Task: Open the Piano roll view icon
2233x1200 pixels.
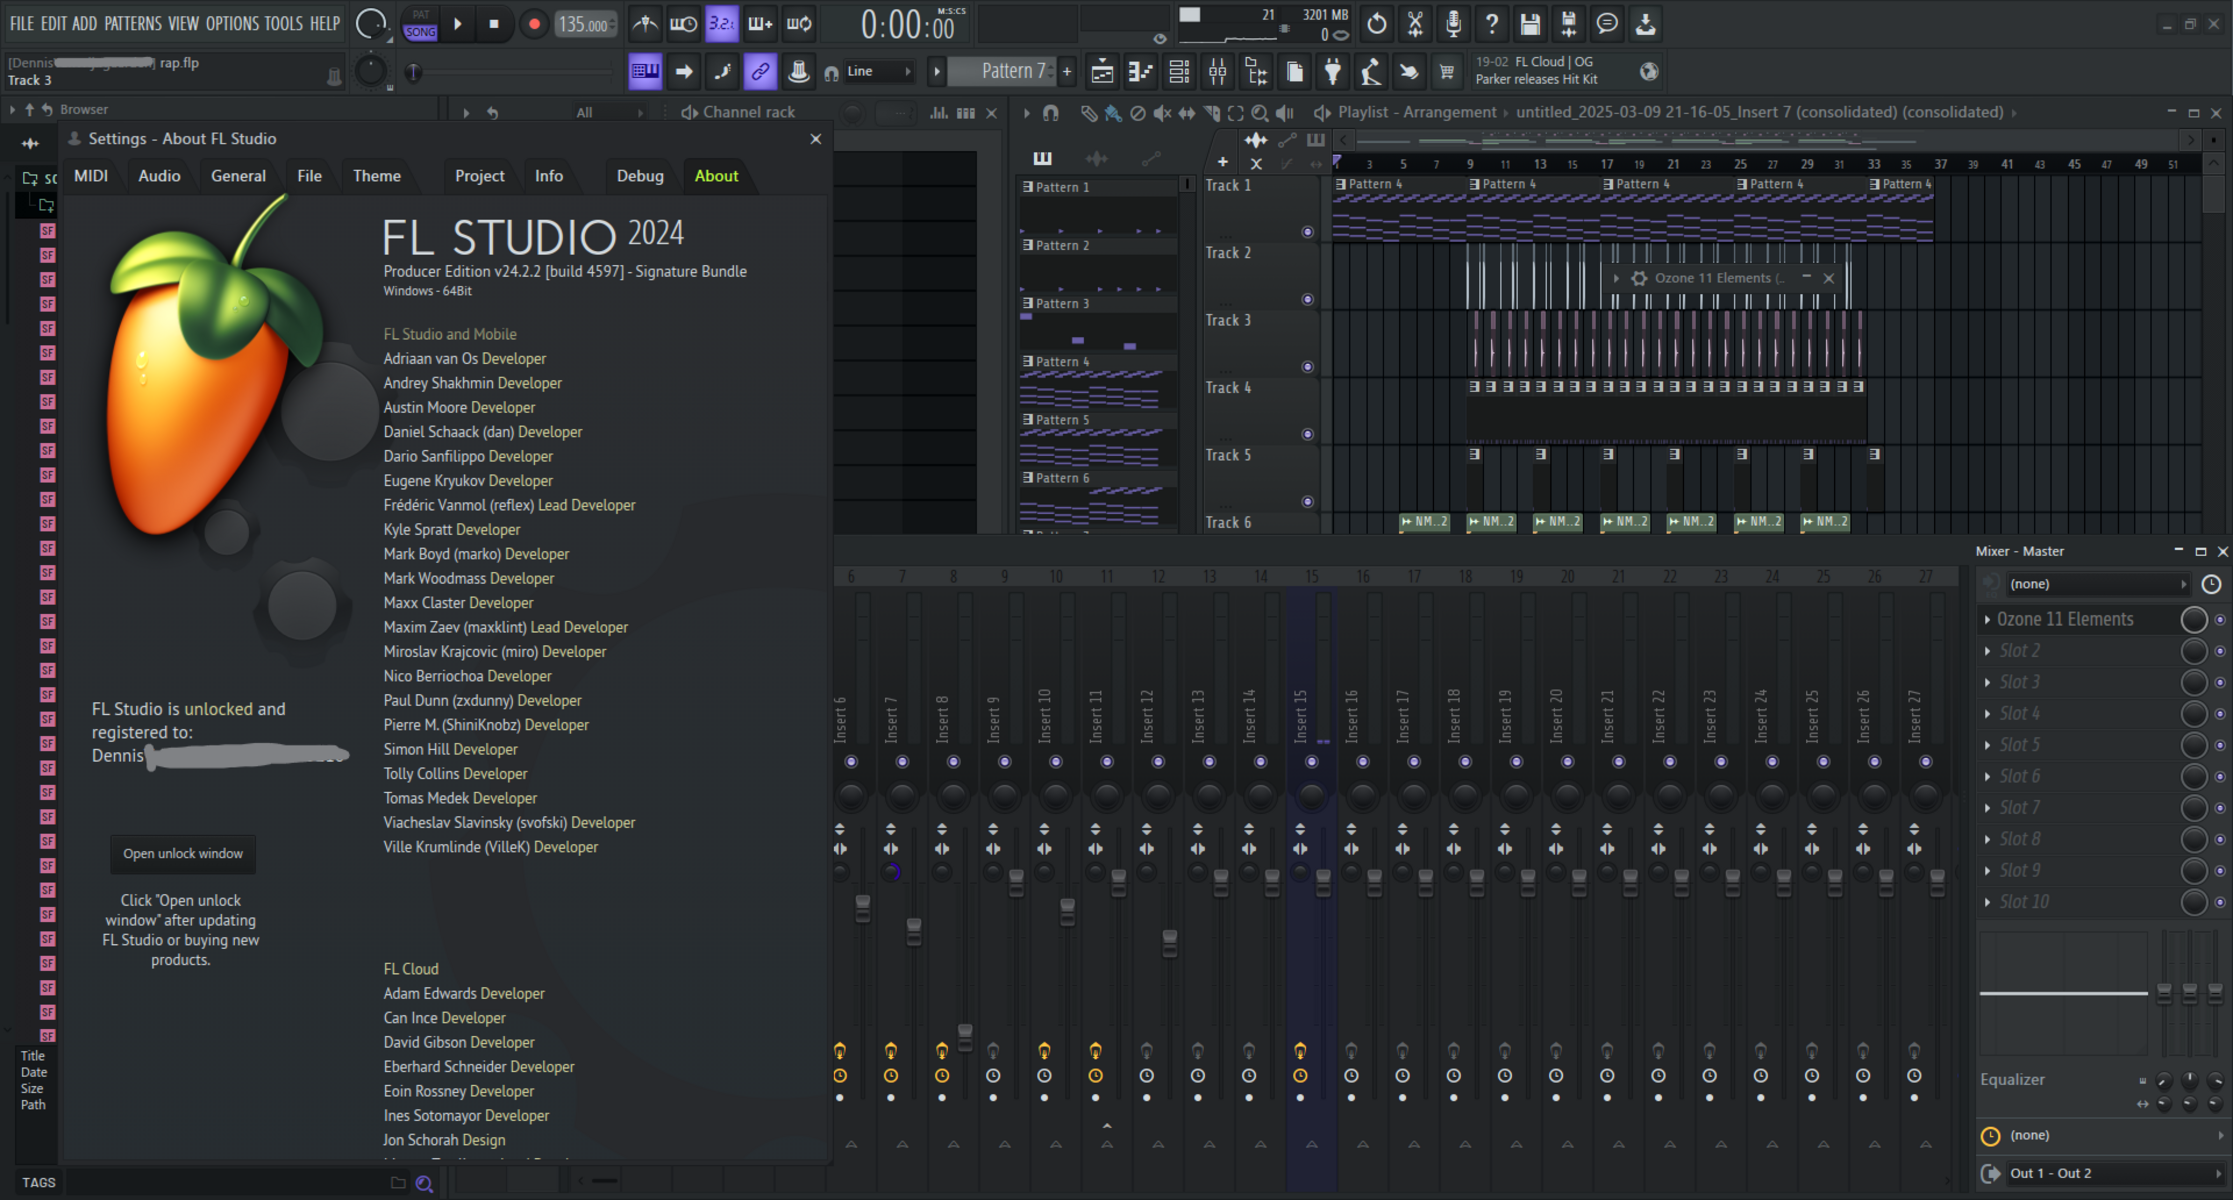Action: (1140, 71)
